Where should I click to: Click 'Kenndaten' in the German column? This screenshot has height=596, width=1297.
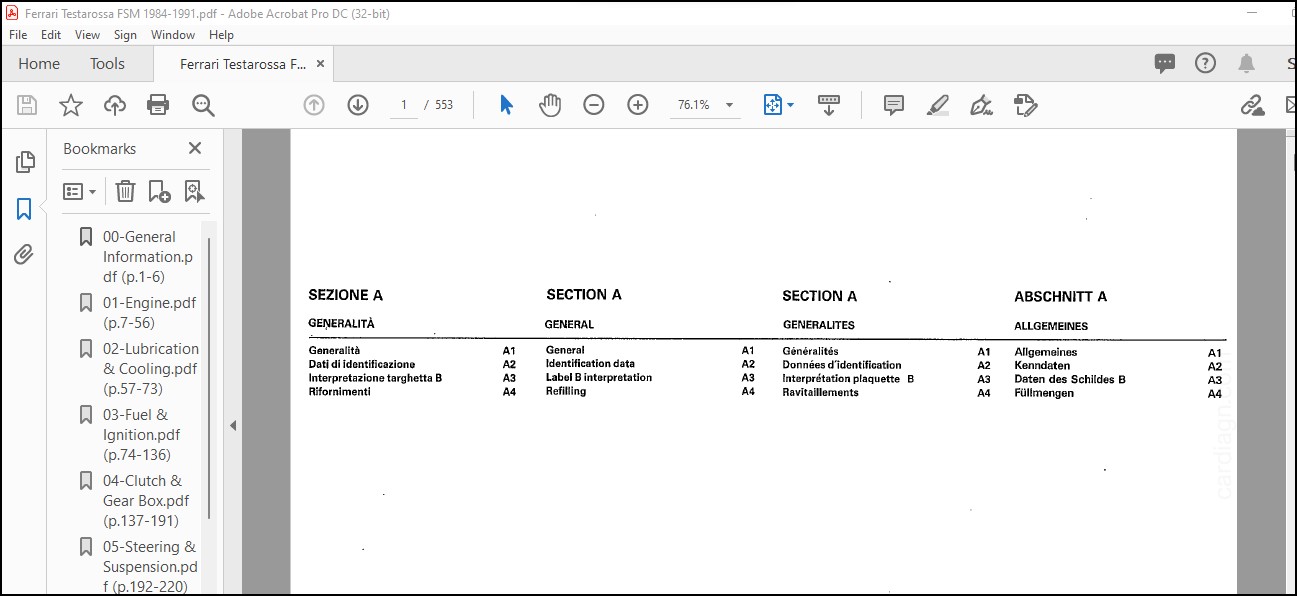click(1042, 366)
